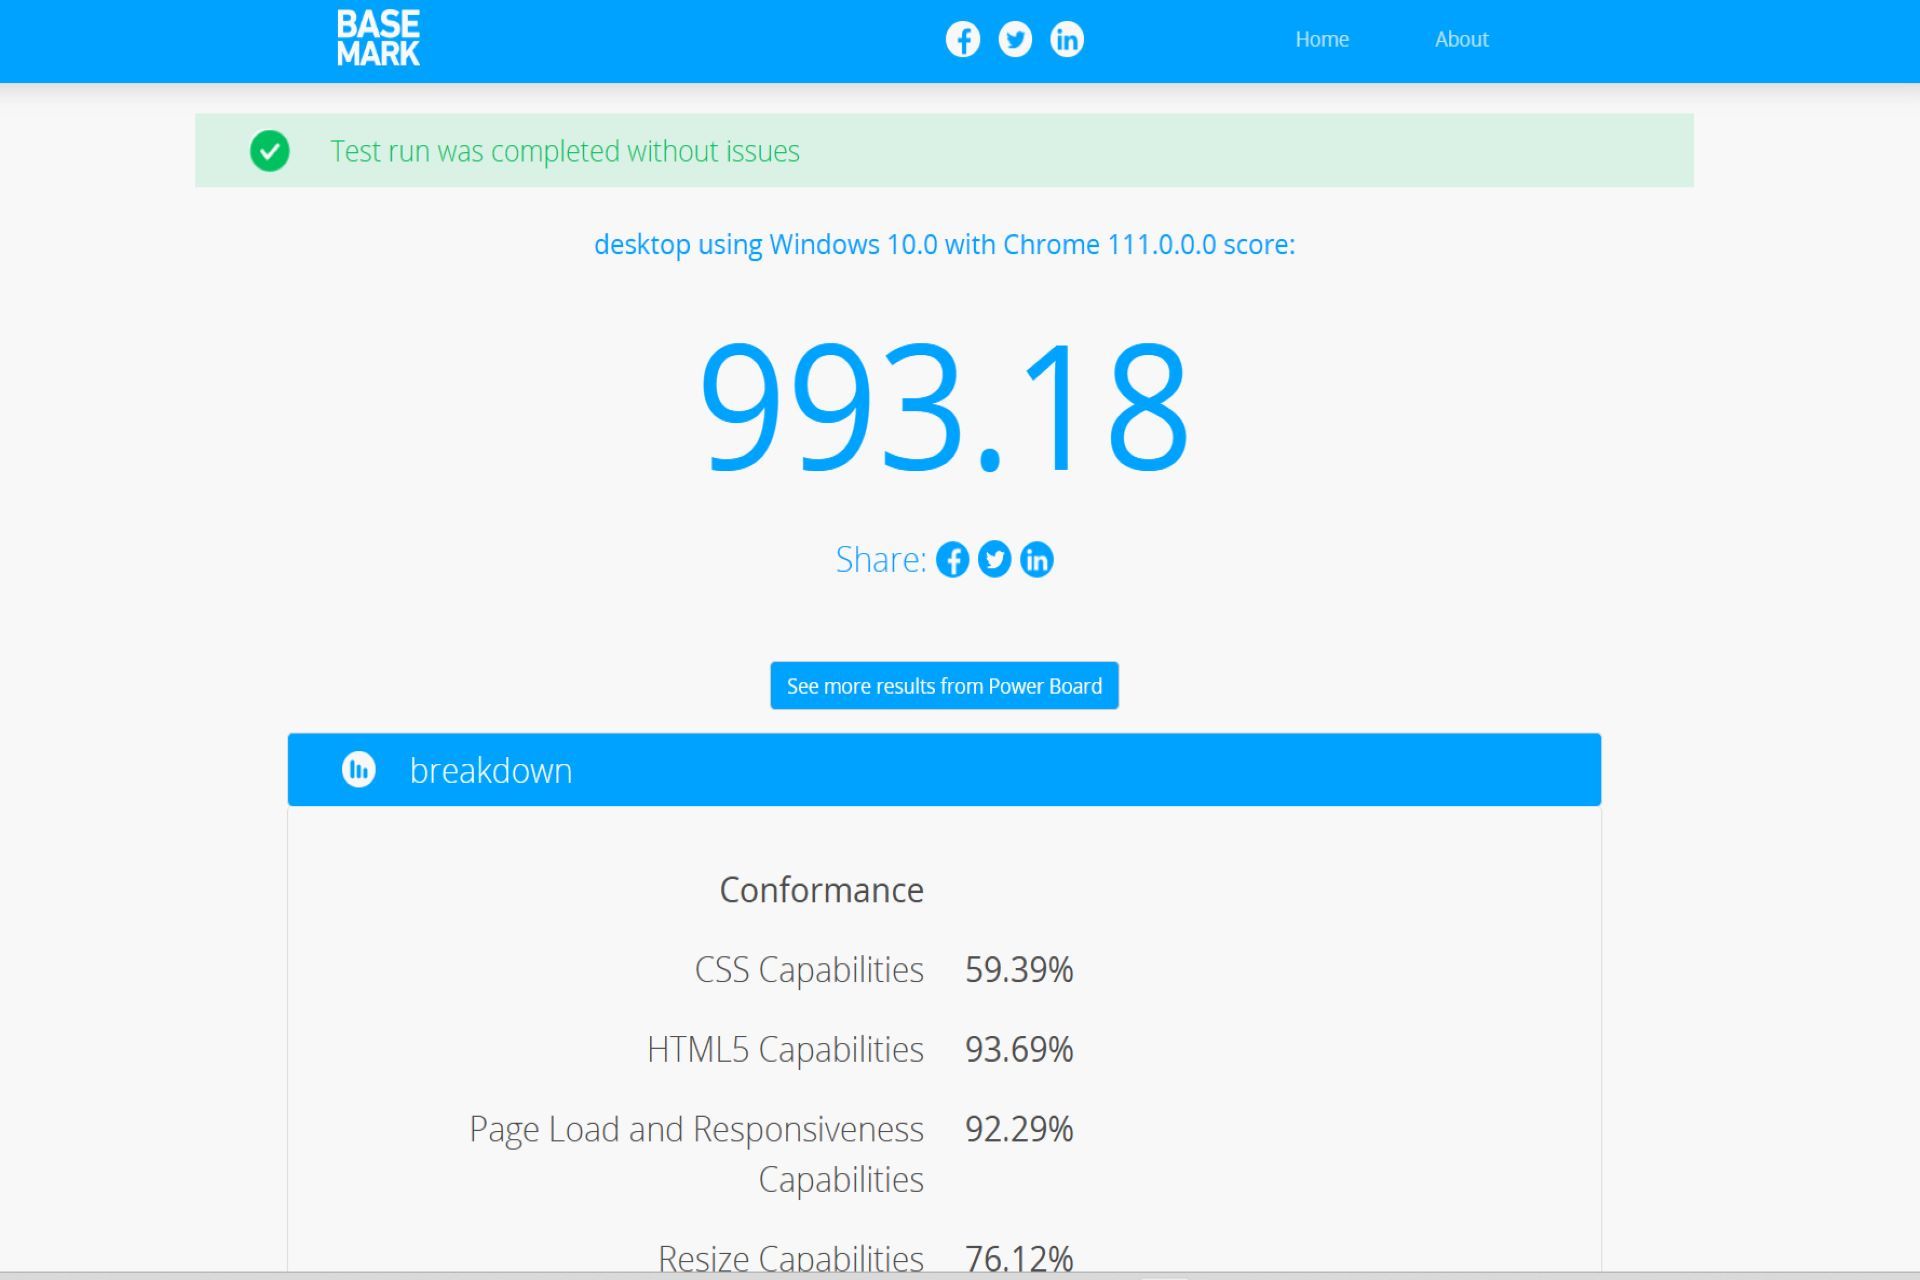The height and width of the screenshot is (1280, 1920).
Task: Open the About page
Action: point(1462,39)
